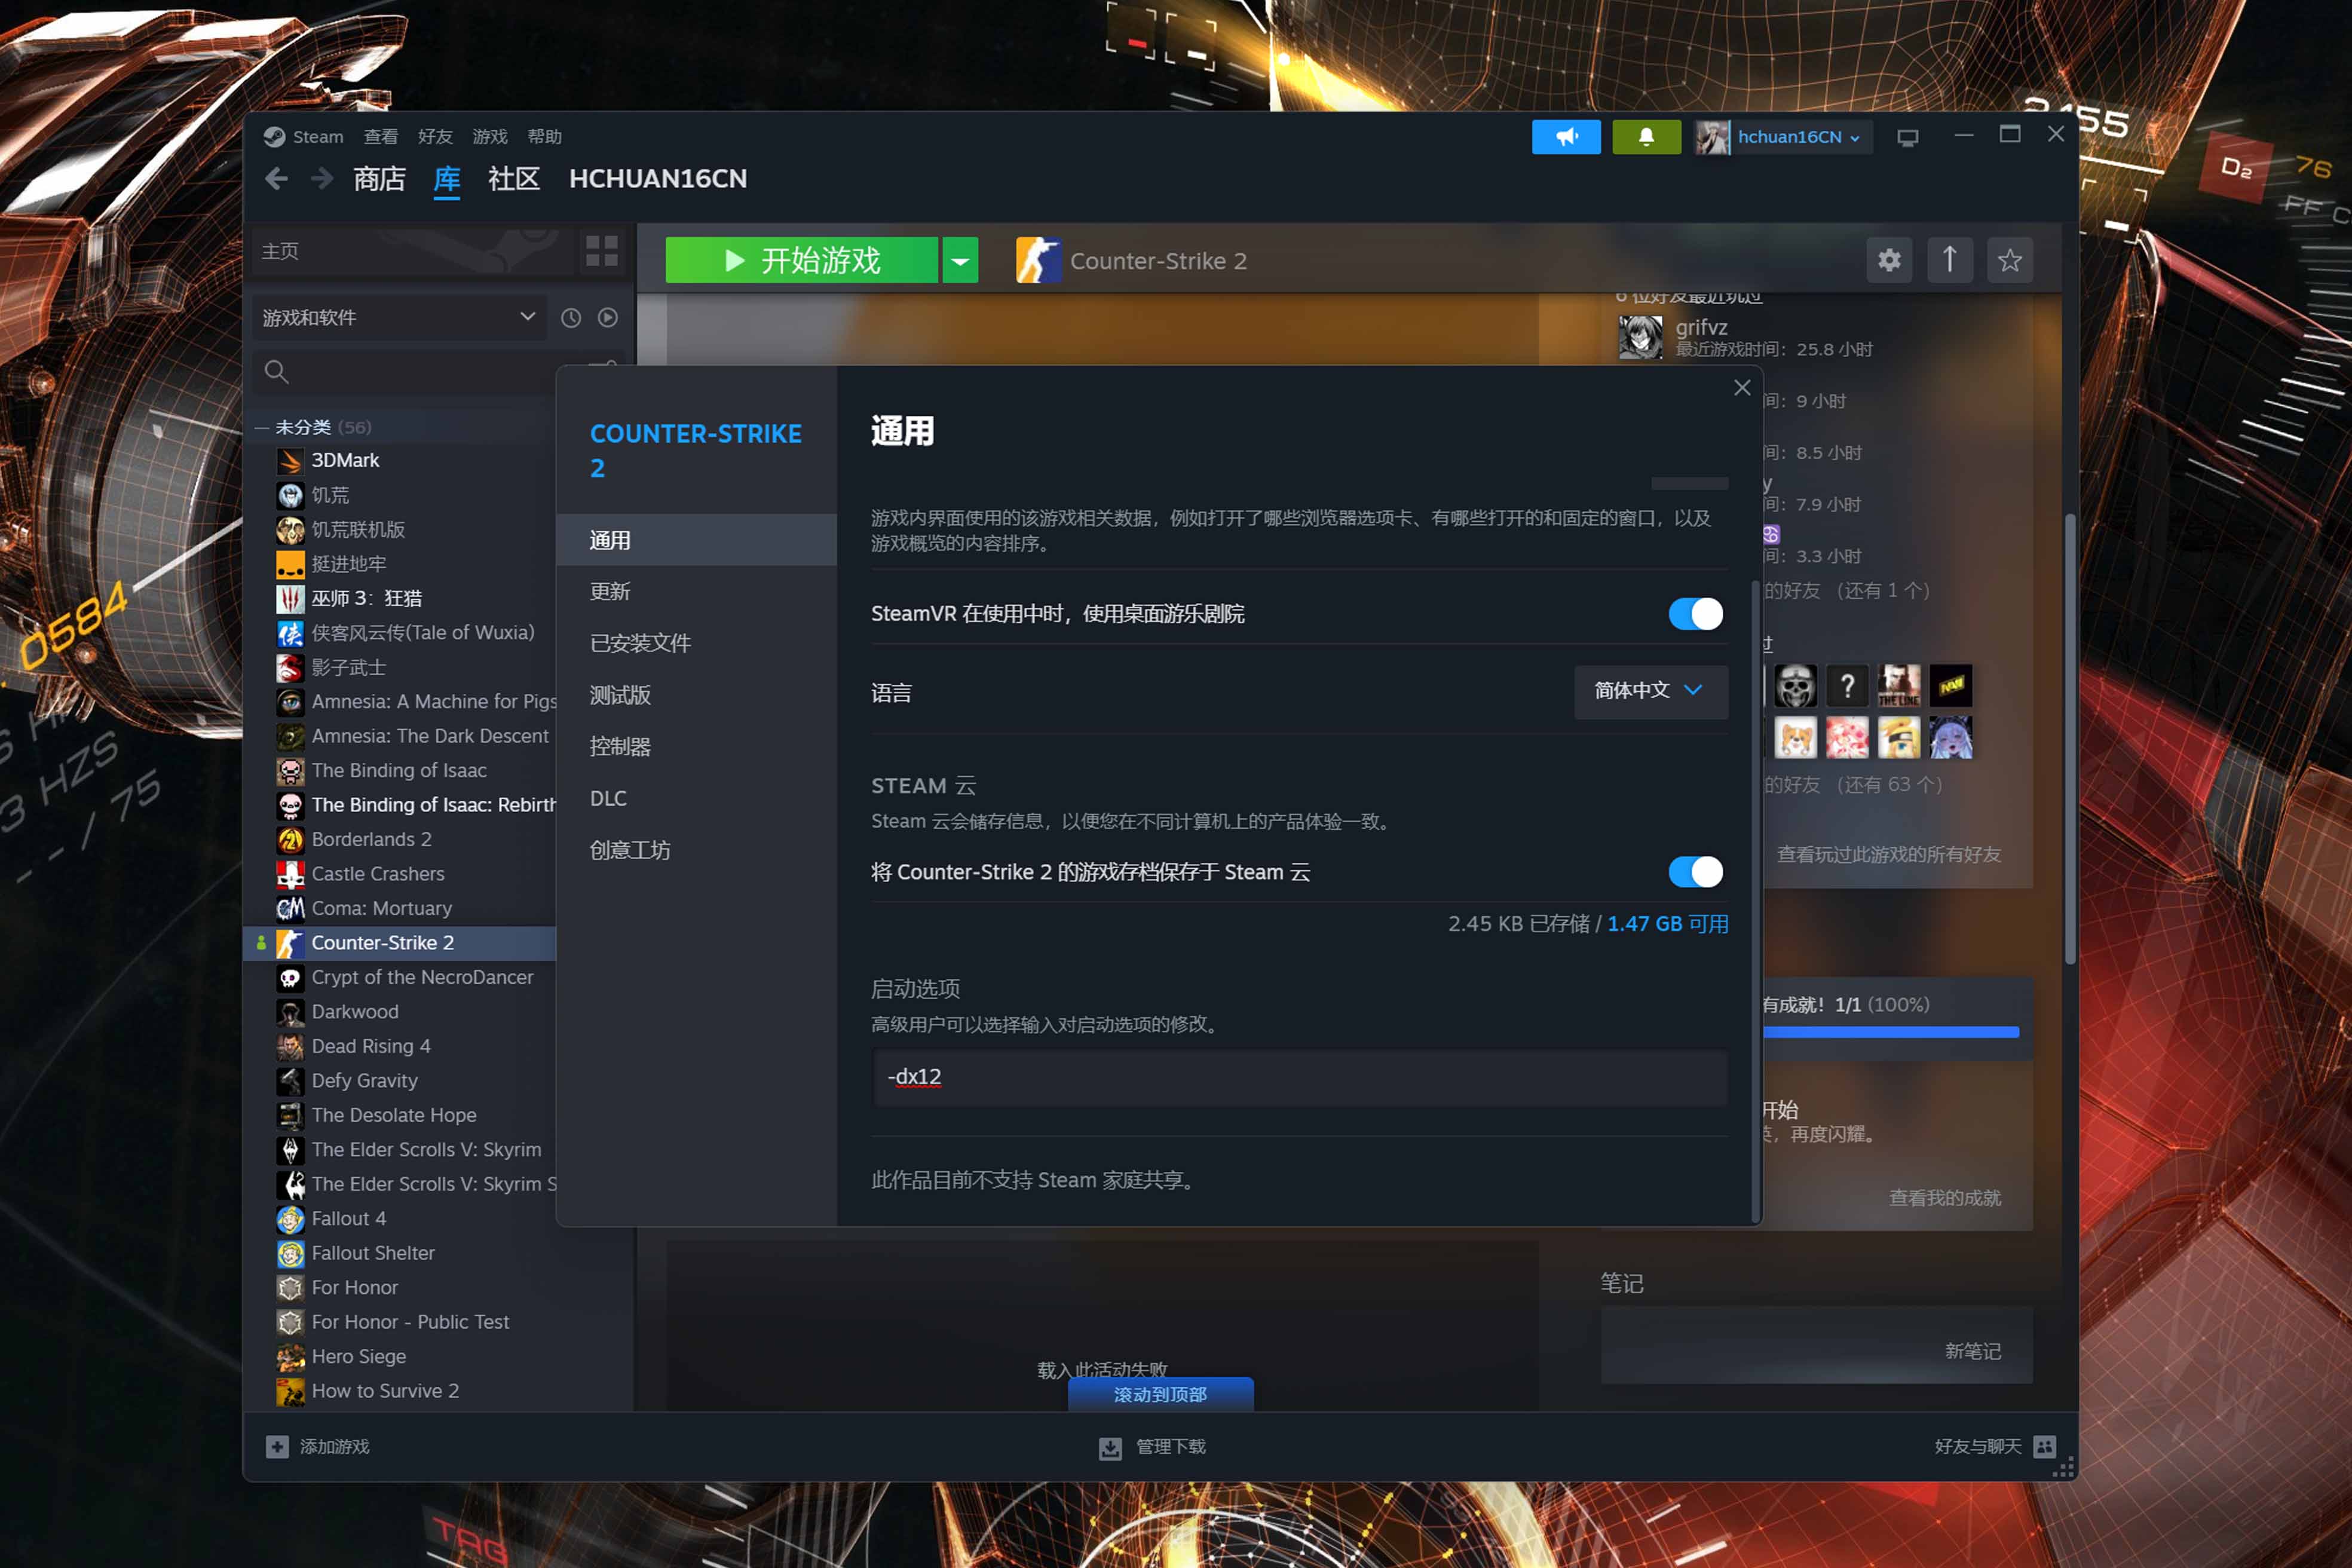
Task: Click grifvz friend avatar
Action: 1640,337
